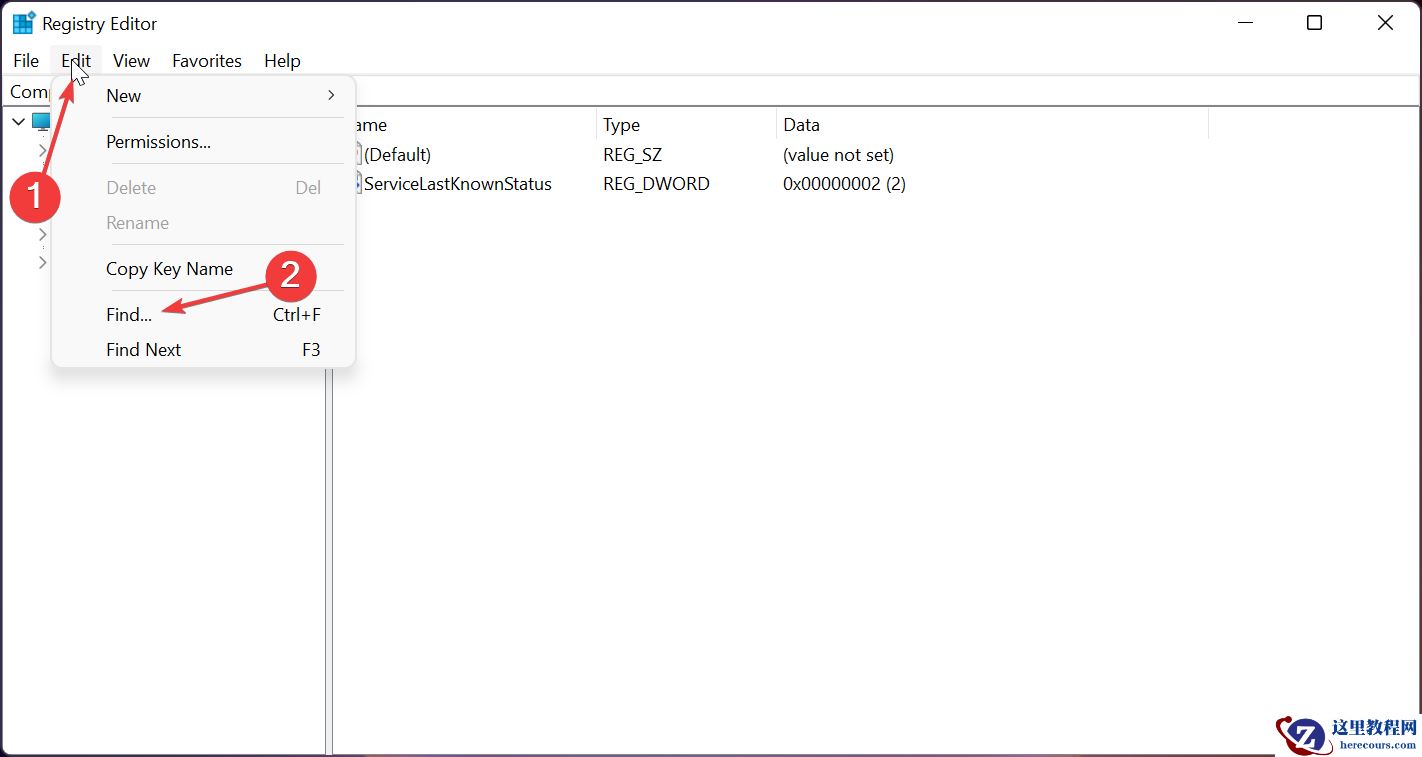Open the New submenu arrow
This screenshot has height=757, width=1422.
[330, 96]
